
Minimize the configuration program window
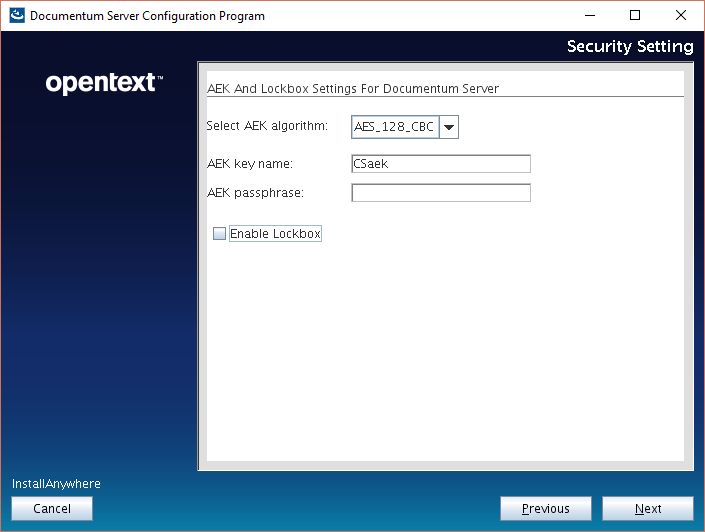[x=588, y=16]
